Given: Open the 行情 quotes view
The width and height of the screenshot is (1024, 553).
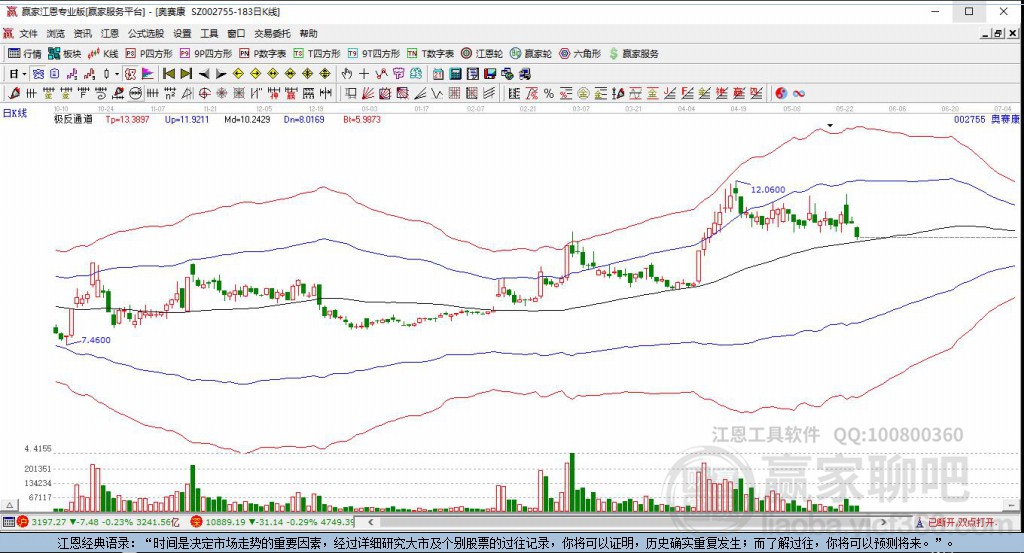Looking at the screenshot, I should pyautogui.click(x=25, y=54).
